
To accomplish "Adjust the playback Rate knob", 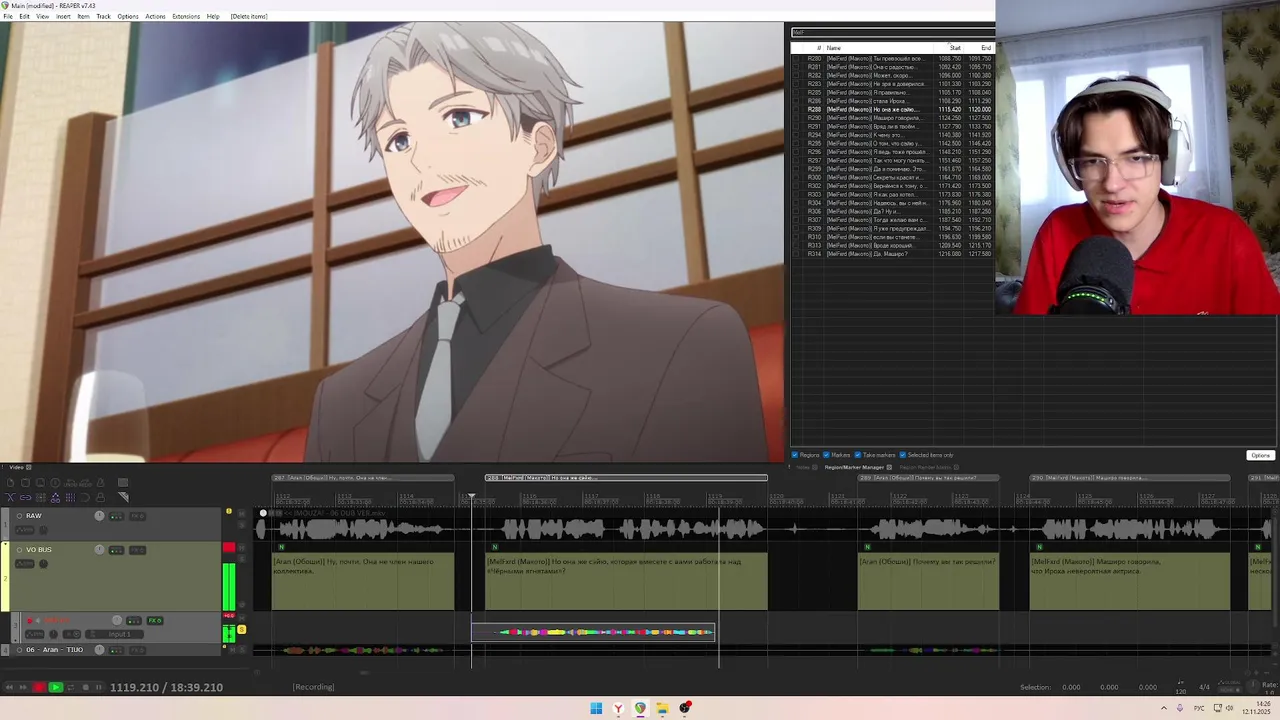I will [1253, 685].
